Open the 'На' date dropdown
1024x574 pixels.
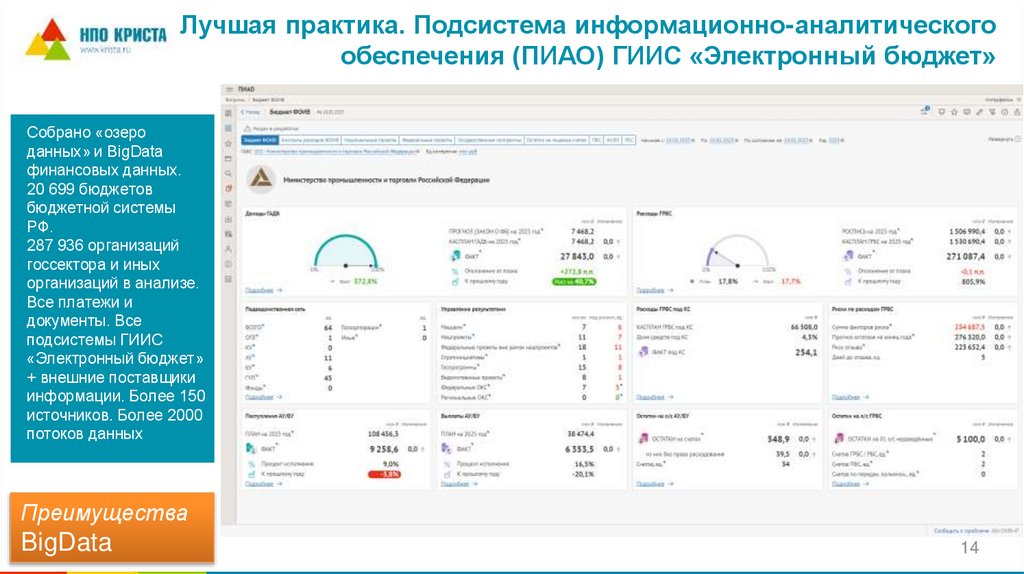click(x=725, y=140)
